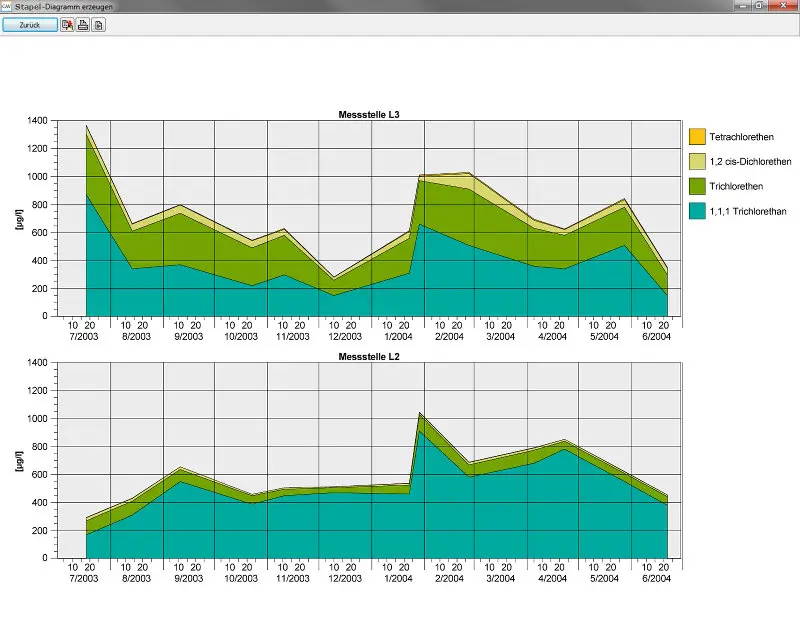800x621 pixels.
Task: Click the 1,1,1 Trichlorethan teal legend swatch
Action: pyautogui.click(x=697, y=211)
